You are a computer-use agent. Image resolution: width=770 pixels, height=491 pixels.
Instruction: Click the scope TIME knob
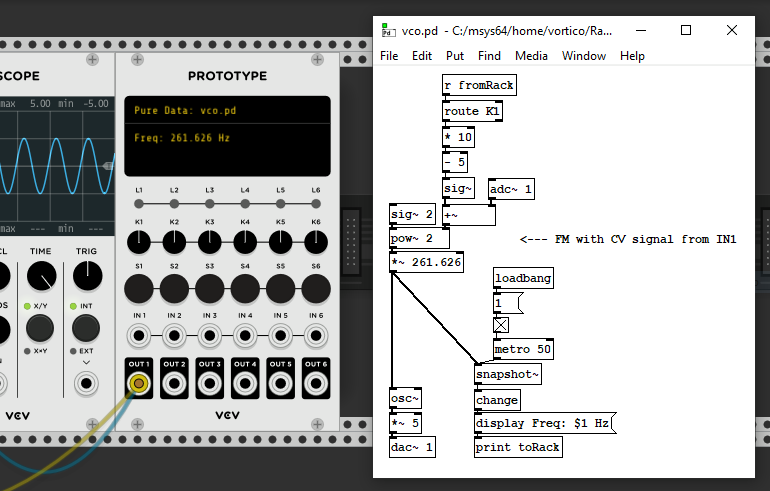(40, 278)
